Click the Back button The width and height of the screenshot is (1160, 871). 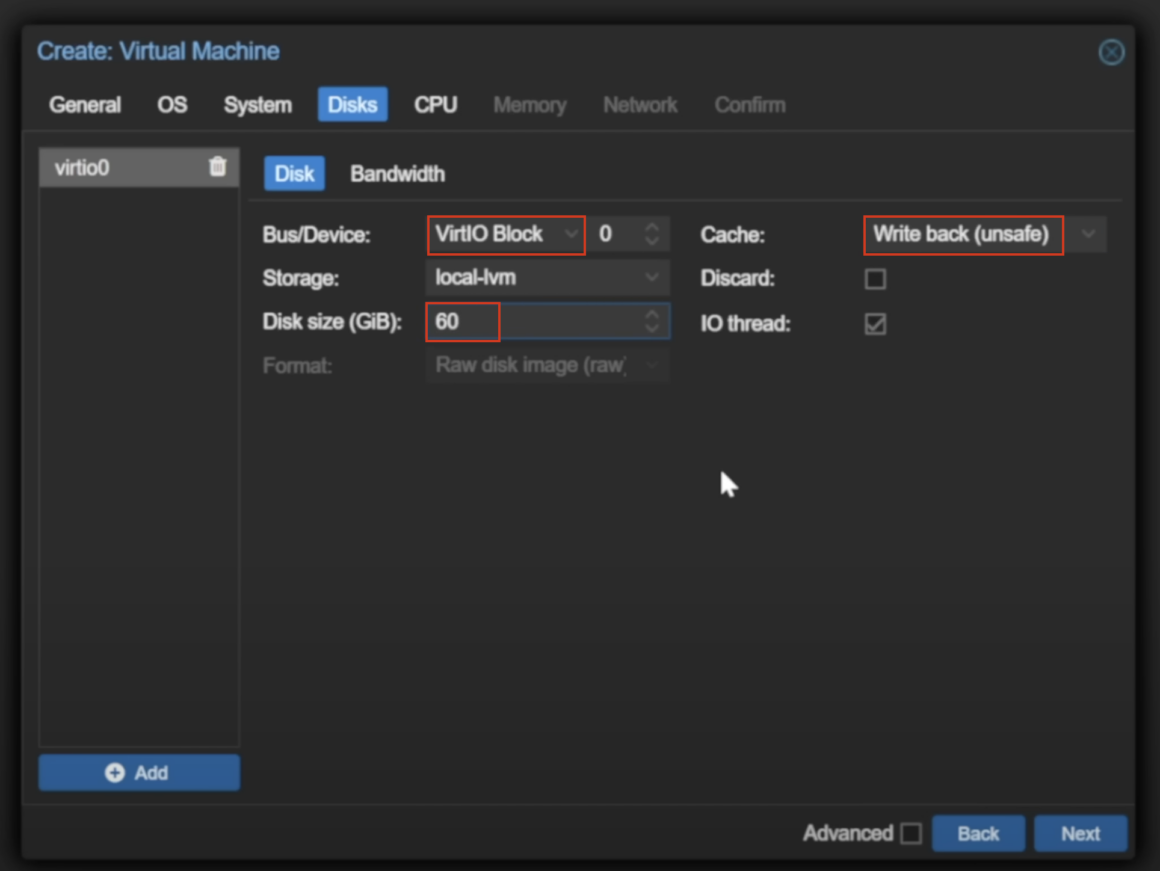[978, 834]
